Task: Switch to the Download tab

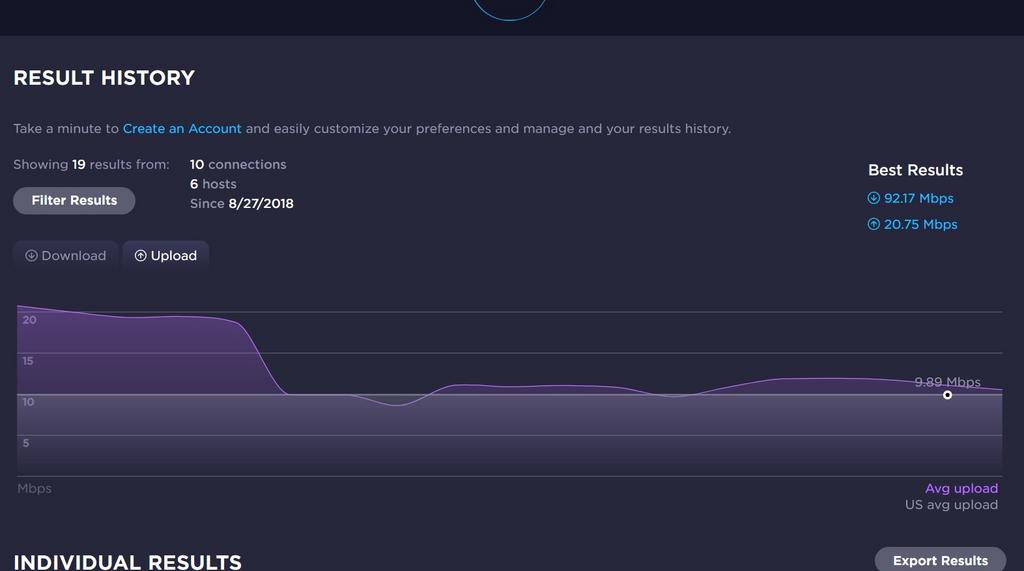Action: click(x=65, y=255)
